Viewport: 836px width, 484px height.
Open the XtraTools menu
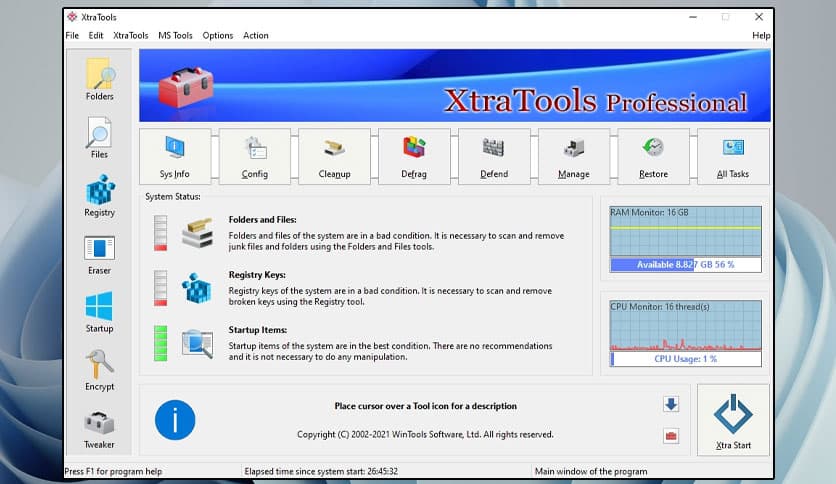tap(131, 35)
